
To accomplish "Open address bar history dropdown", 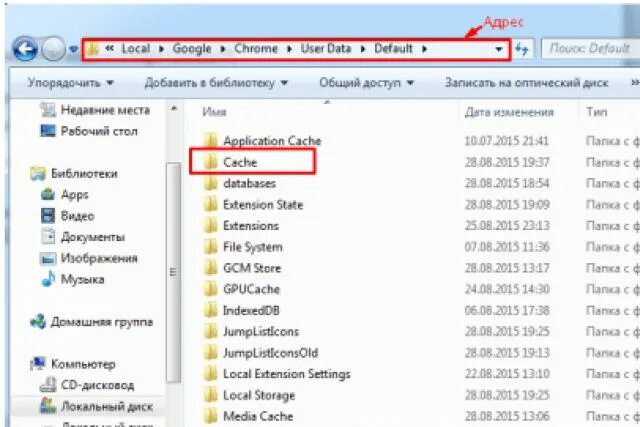I will [499, 49].
